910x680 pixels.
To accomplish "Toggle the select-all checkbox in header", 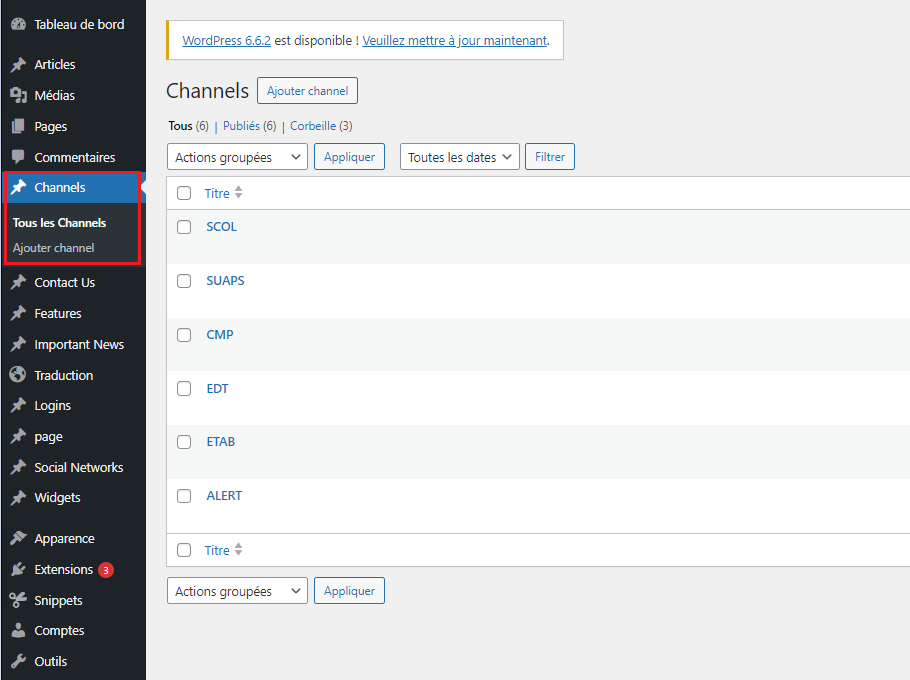I will pyautogui.click(x=184, y=193).
